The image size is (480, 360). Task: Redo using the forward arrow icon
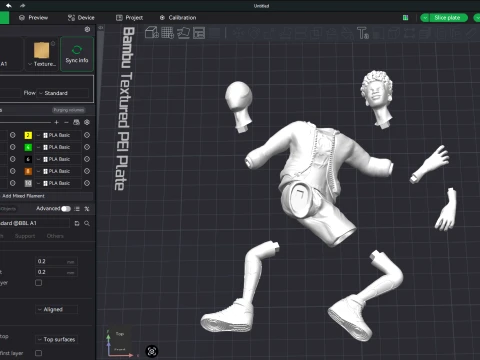(x=22, y=6)
